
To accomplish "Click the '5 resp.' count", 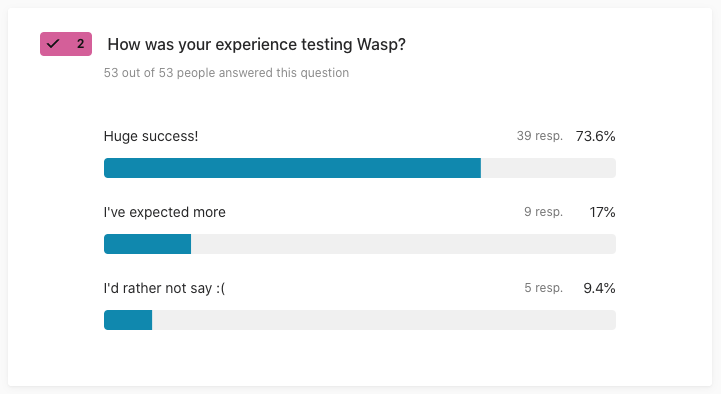I will [544, 288].
